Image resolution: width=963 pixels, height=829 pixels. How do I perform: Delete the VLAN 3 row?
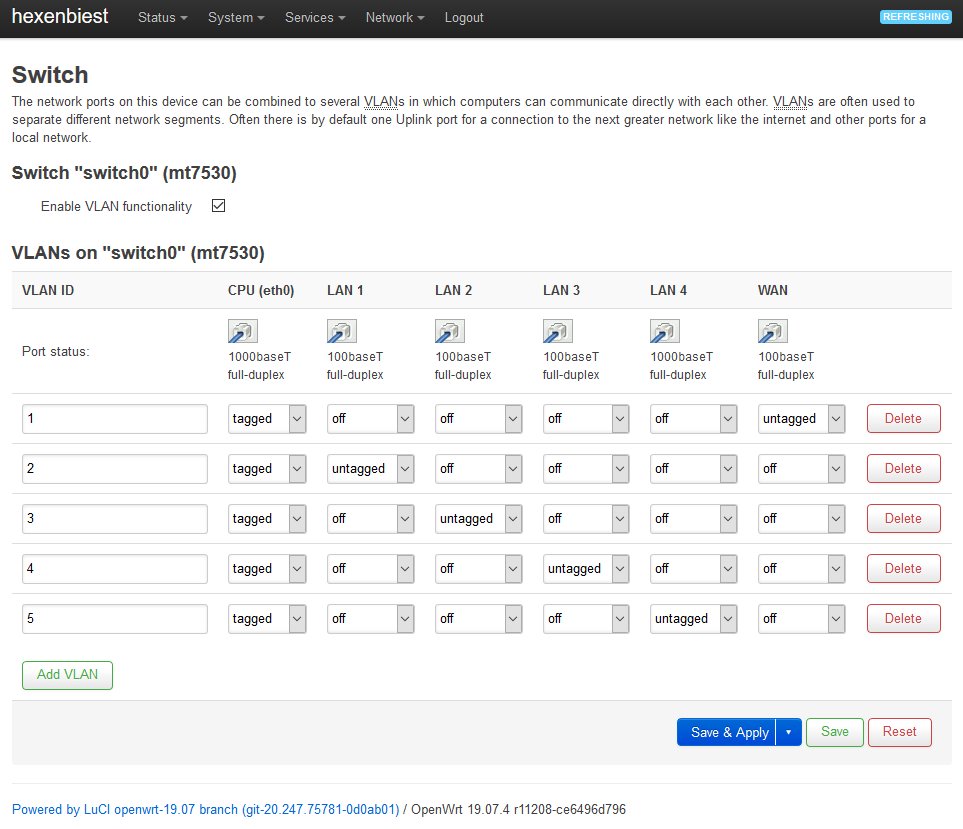click(x=903, y=519)
